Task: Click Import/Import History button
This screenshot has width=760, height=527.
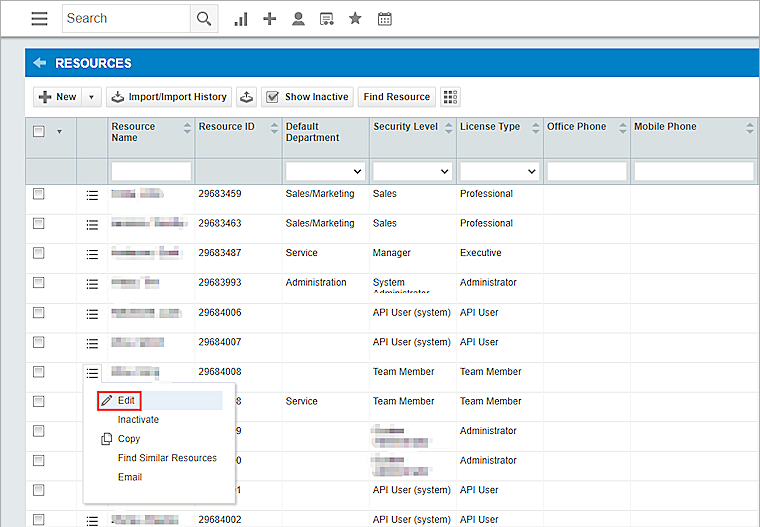Action: point(169,97)
